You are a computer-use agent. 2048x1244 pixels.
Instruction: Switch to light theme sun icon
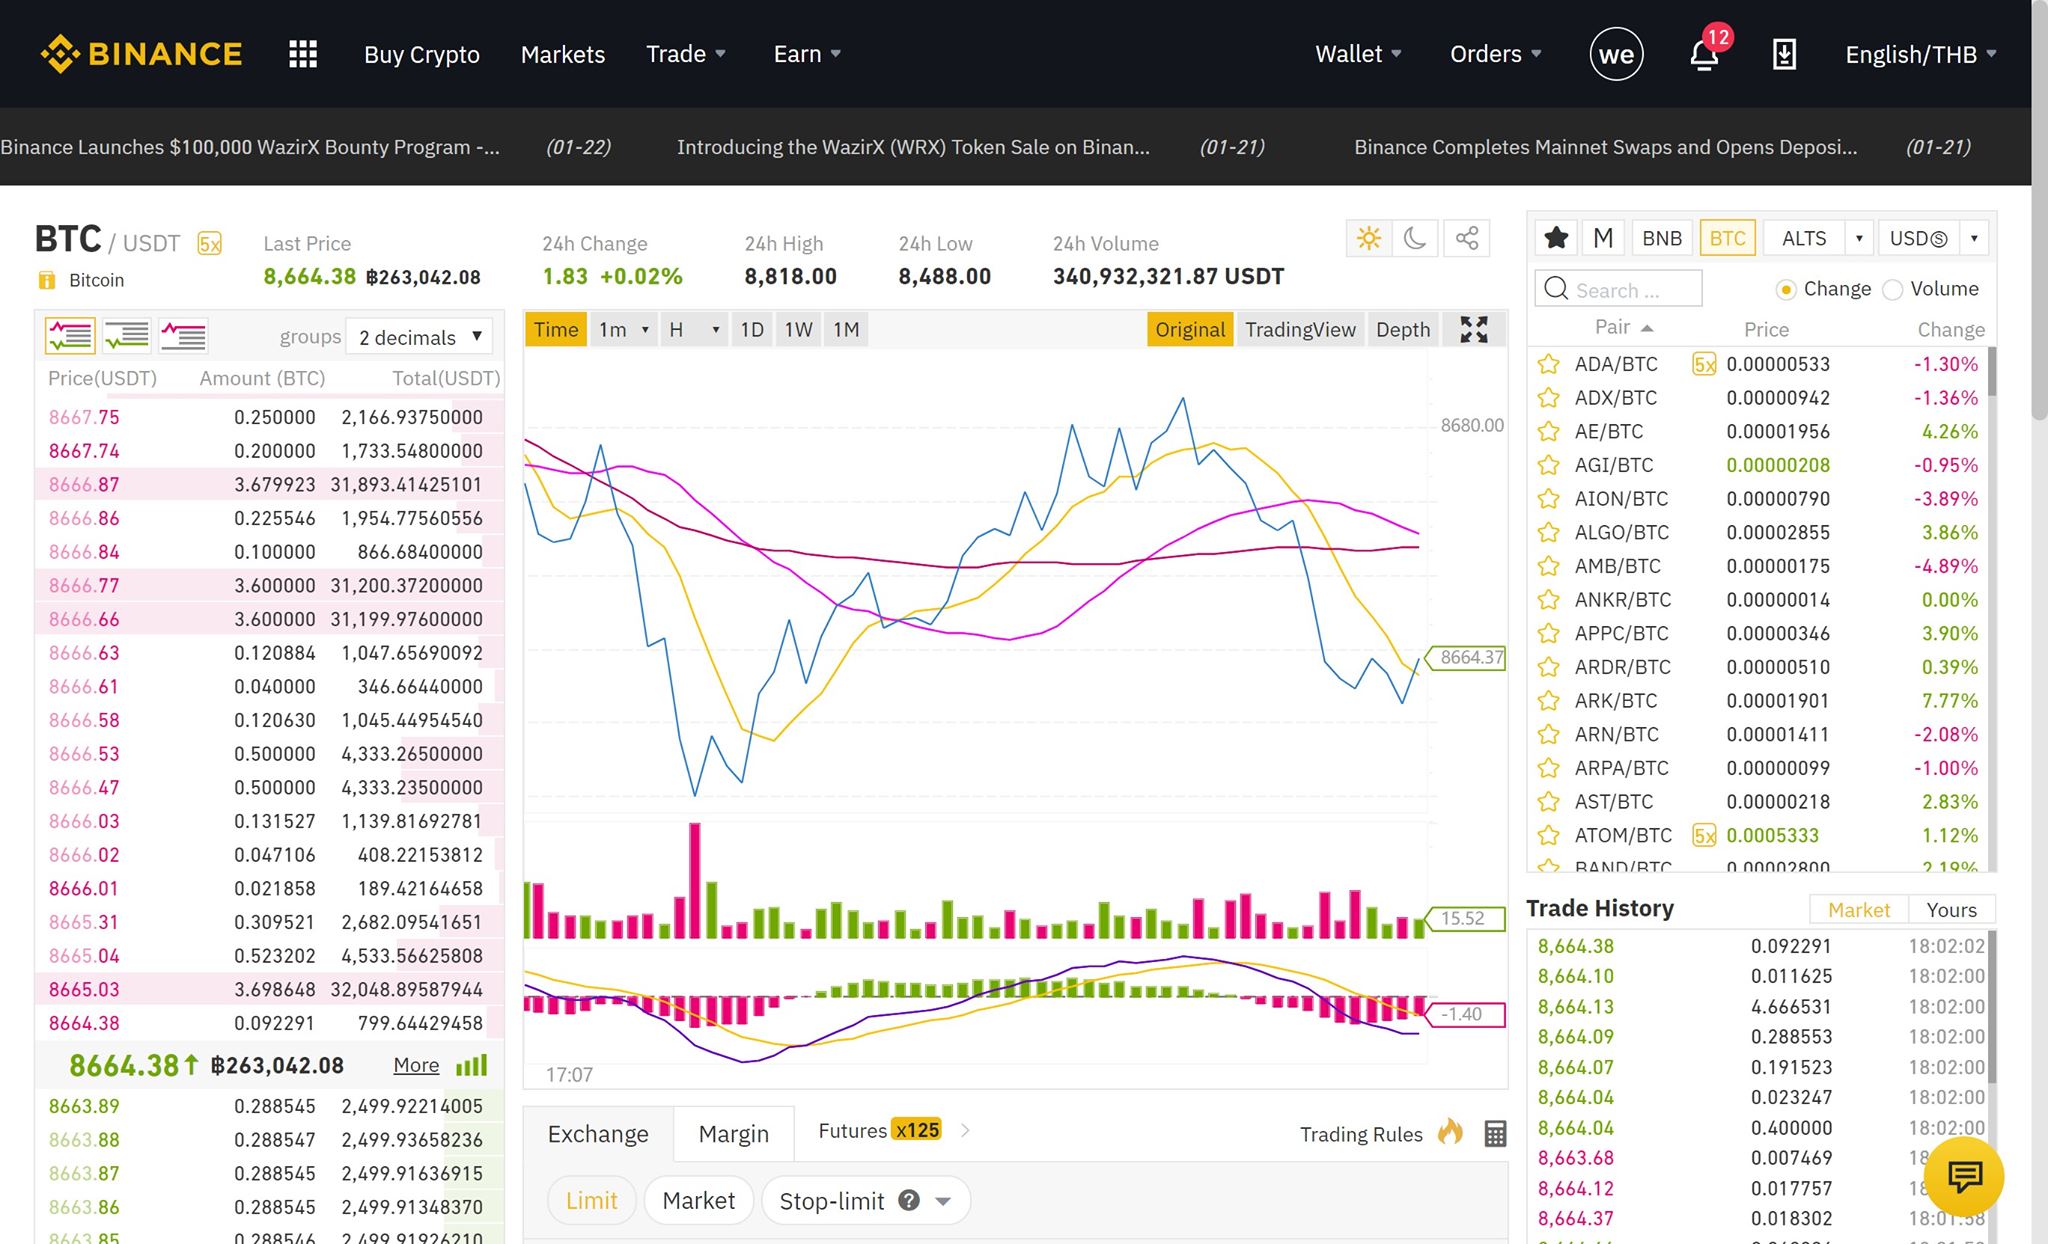tap(1369, 238)
